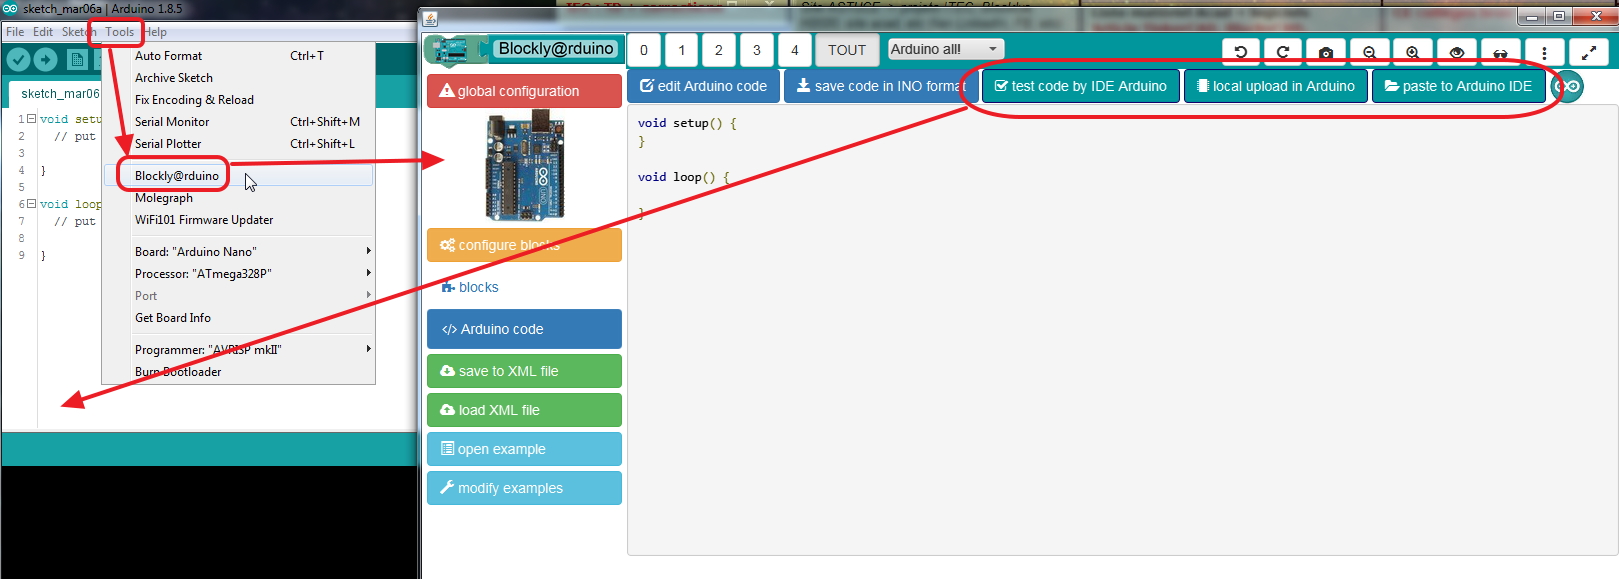The image size is (1619, 579).
Task: Click the zoom out magnifier icon
Action: point(1370,52)
